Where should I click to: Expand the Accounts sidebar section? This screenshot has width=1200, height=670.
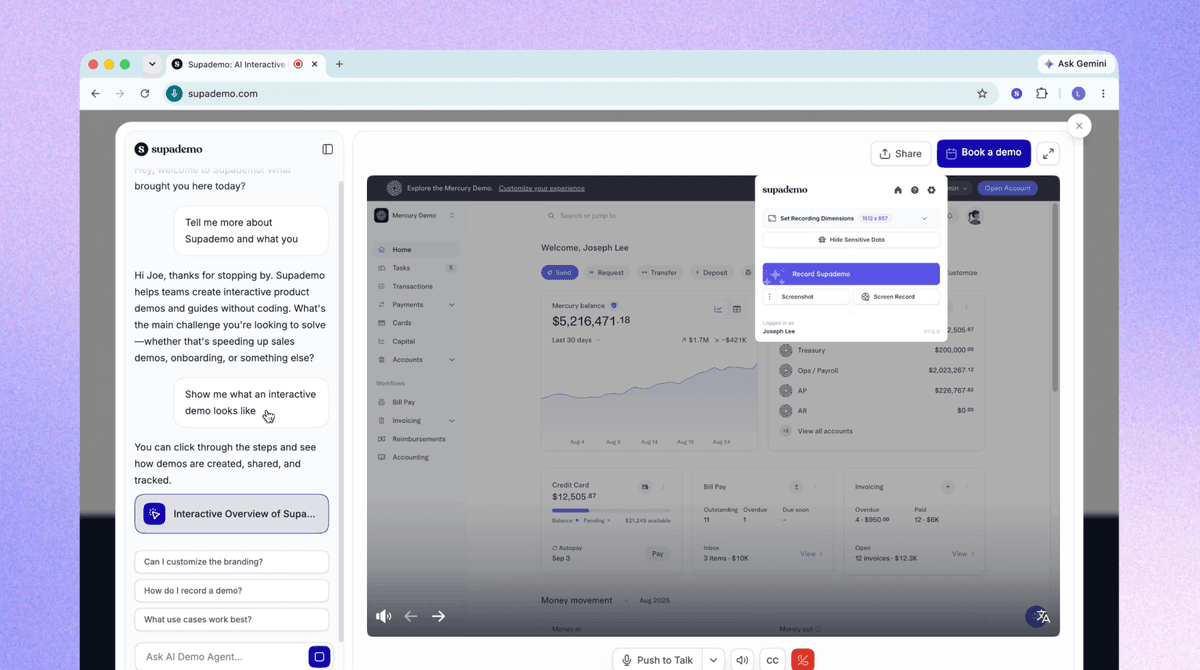452,360
